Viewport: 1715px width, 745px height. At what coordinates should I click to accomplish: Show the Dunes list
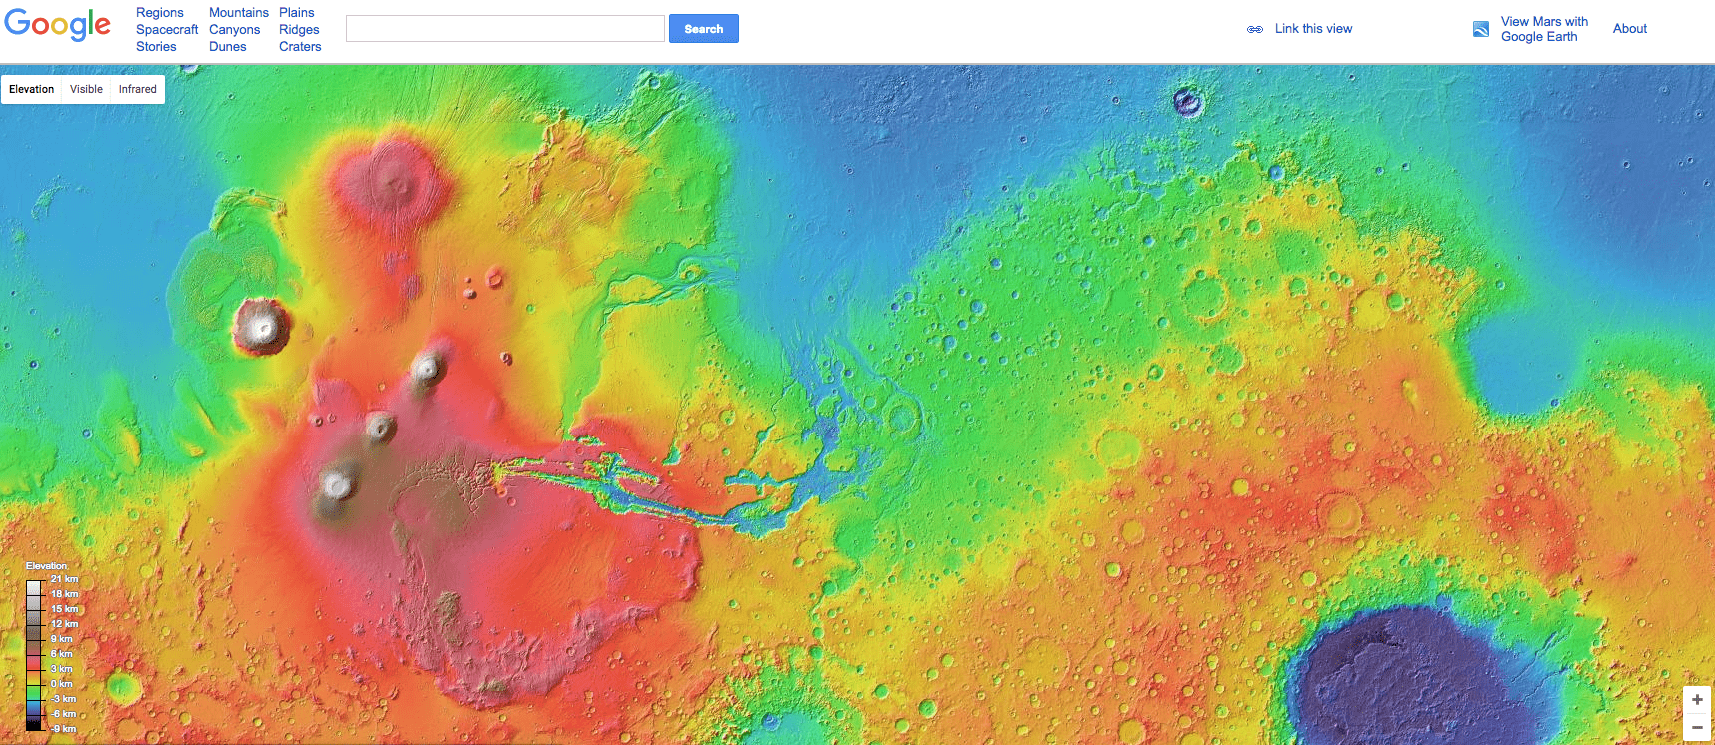(228, 47)
